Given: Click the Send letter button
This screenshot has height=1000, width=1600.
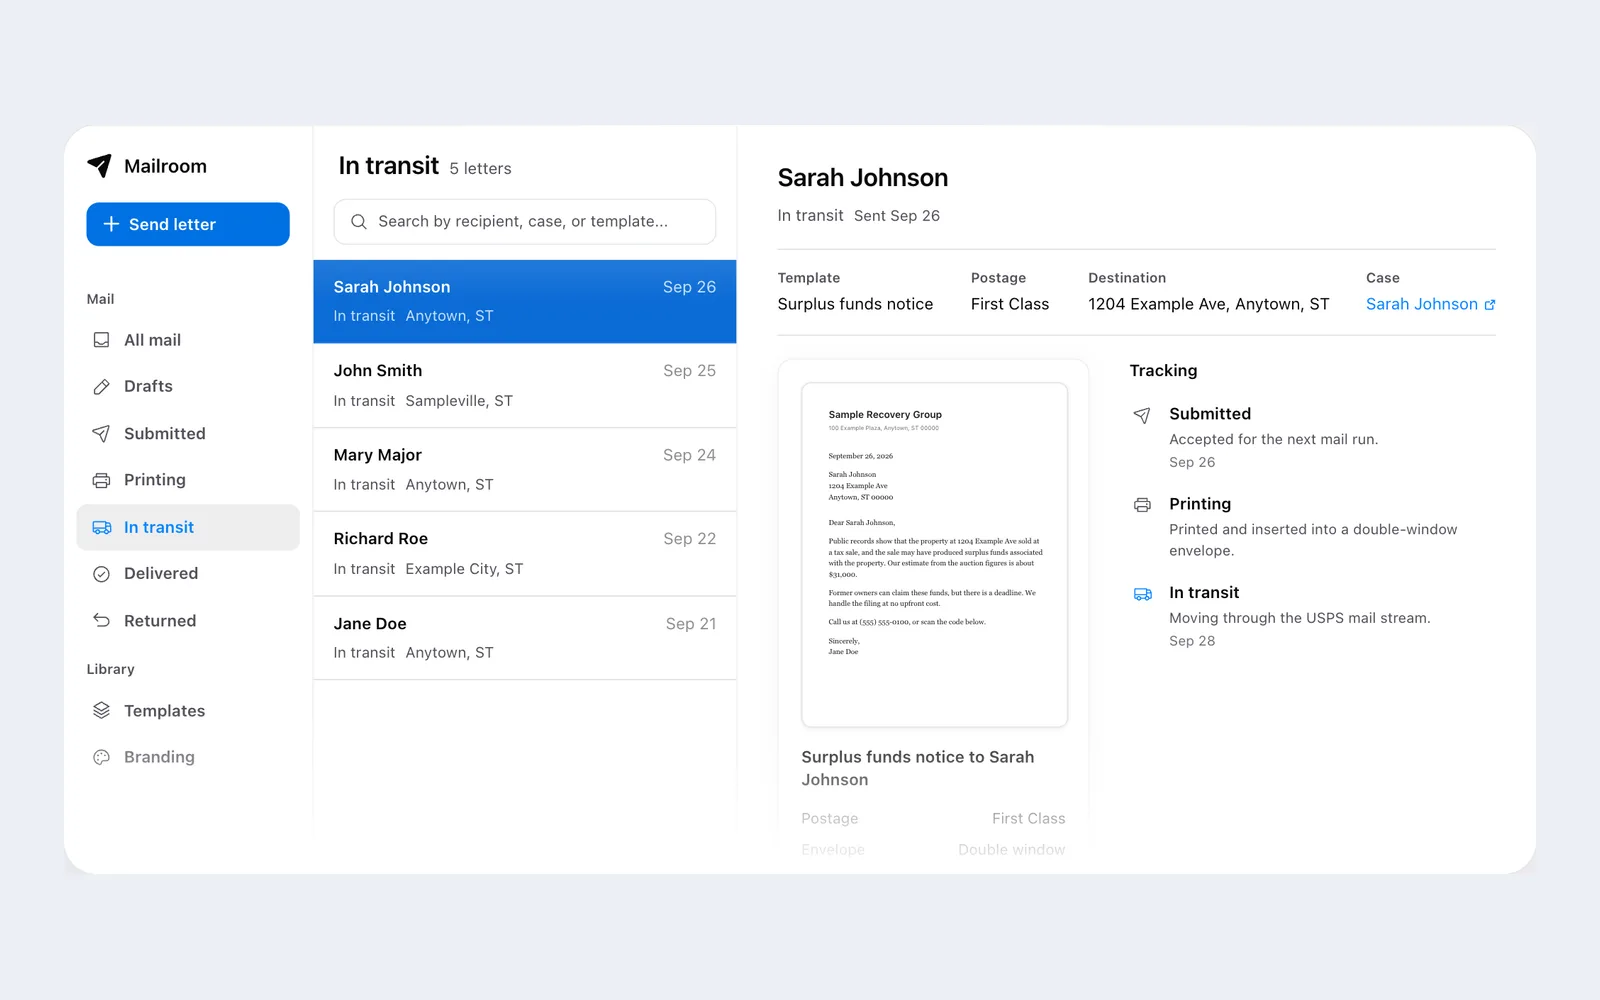Looking at the screenshot, I should pyautogui.click(x=188, y=224).
